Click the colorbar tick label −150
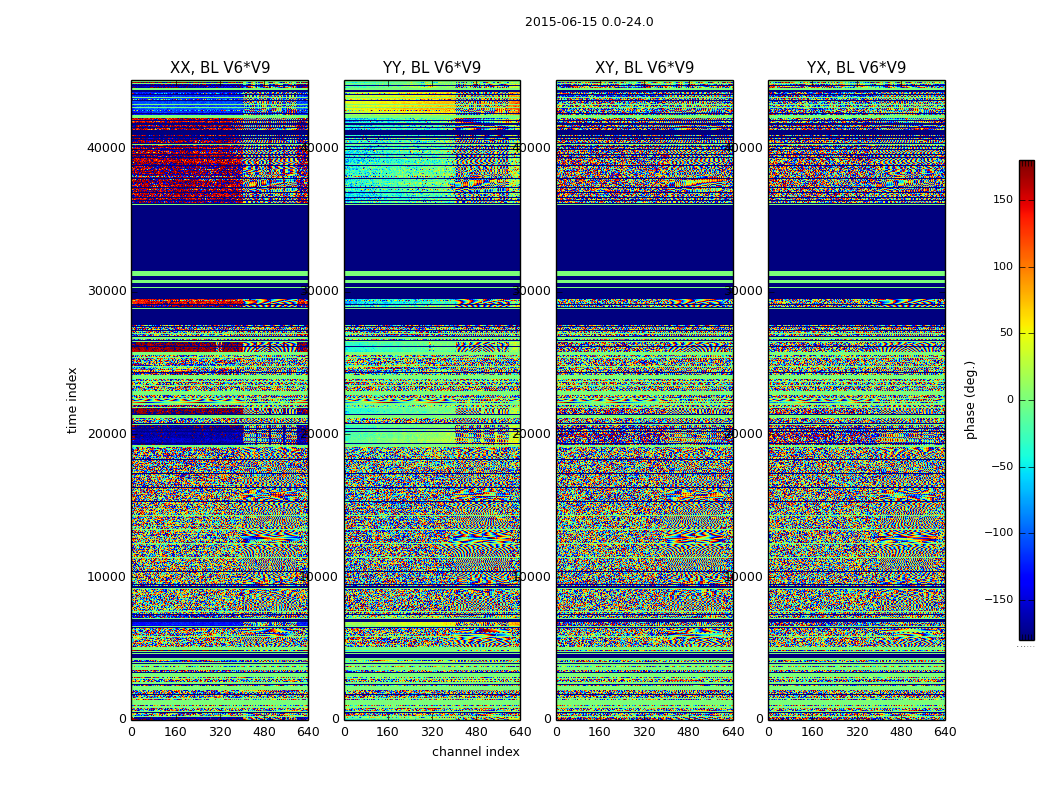The height and width of the screenshot is (800, 1050). (x=998, y=600)
